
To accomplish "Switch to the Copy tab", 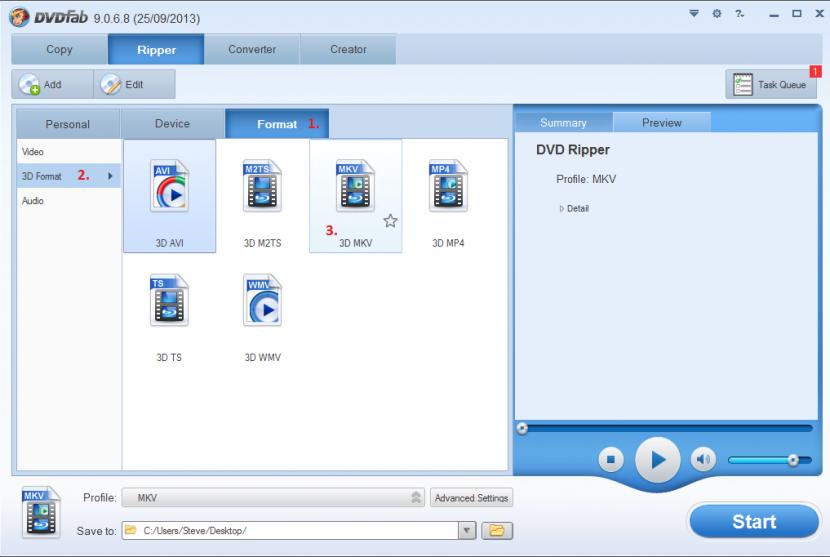I will pos(59,49).
